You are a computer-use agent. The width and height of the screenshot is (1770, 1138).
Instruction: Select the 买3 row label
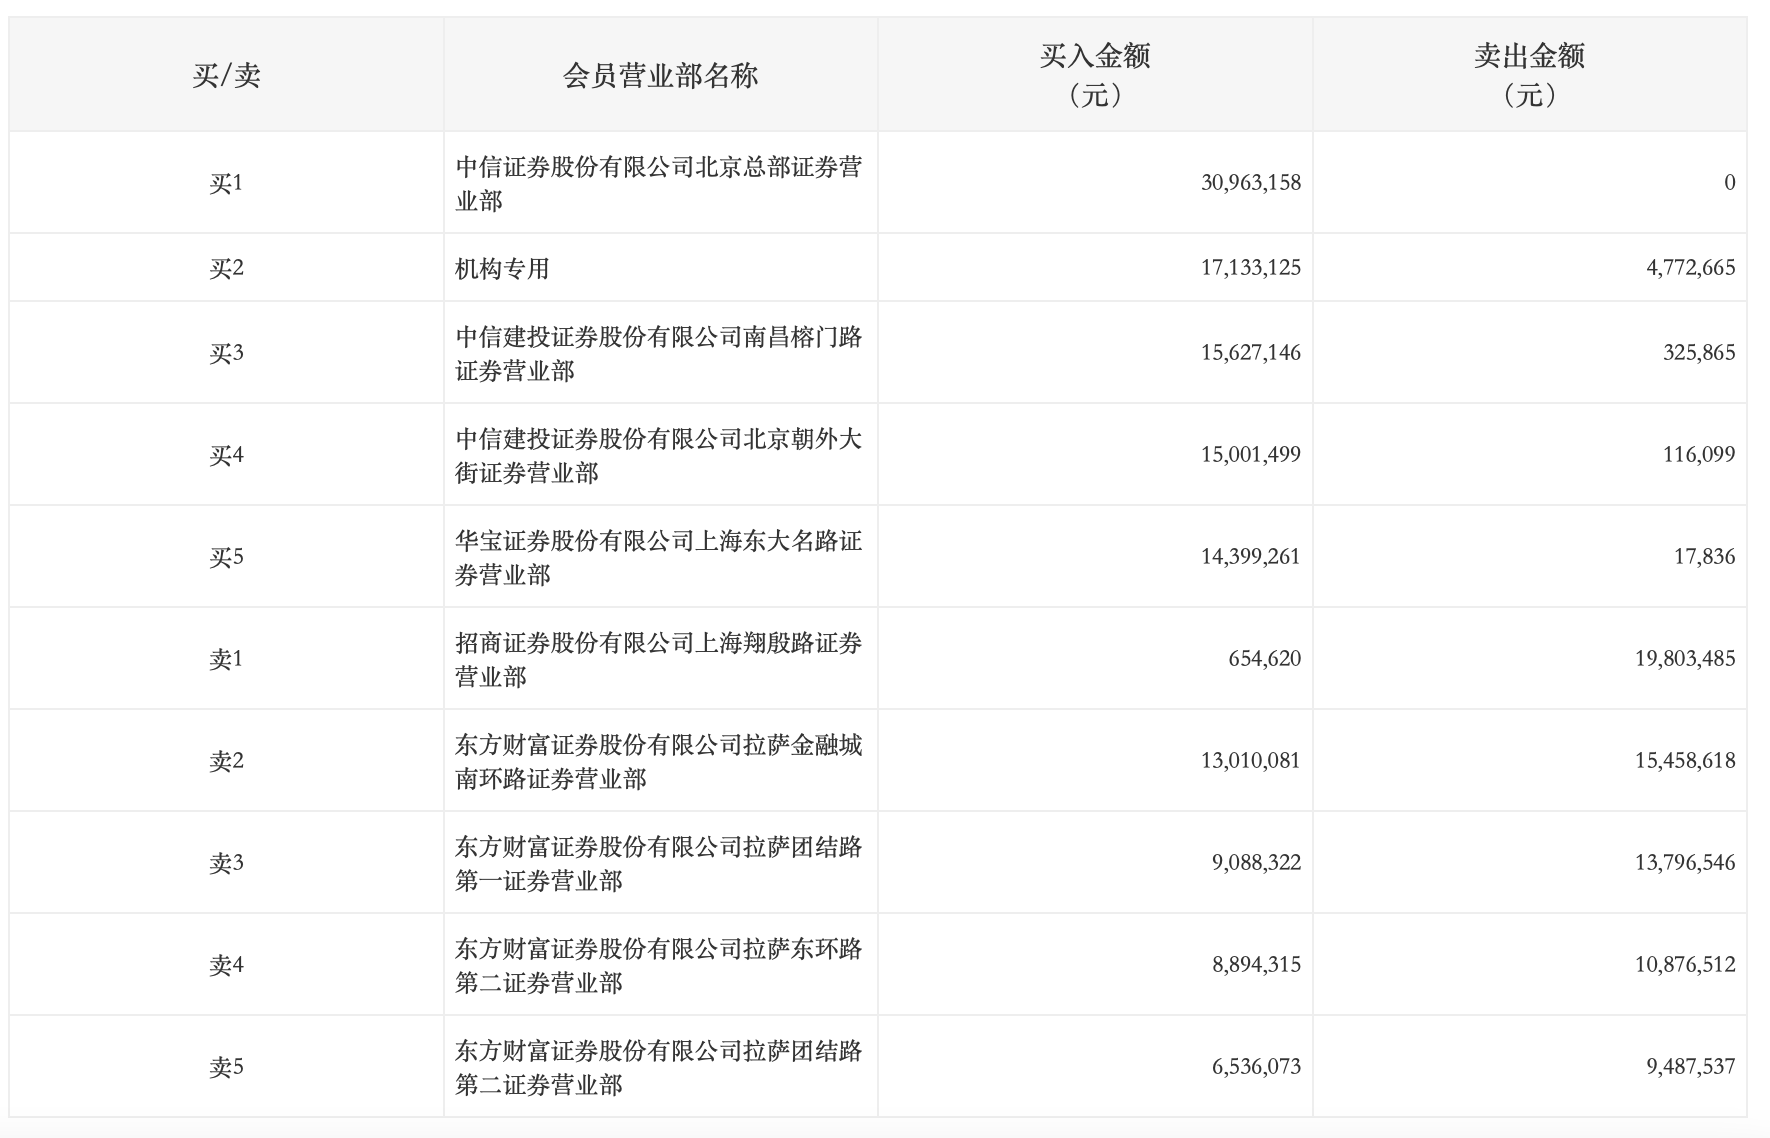click(x=226, y=353)
